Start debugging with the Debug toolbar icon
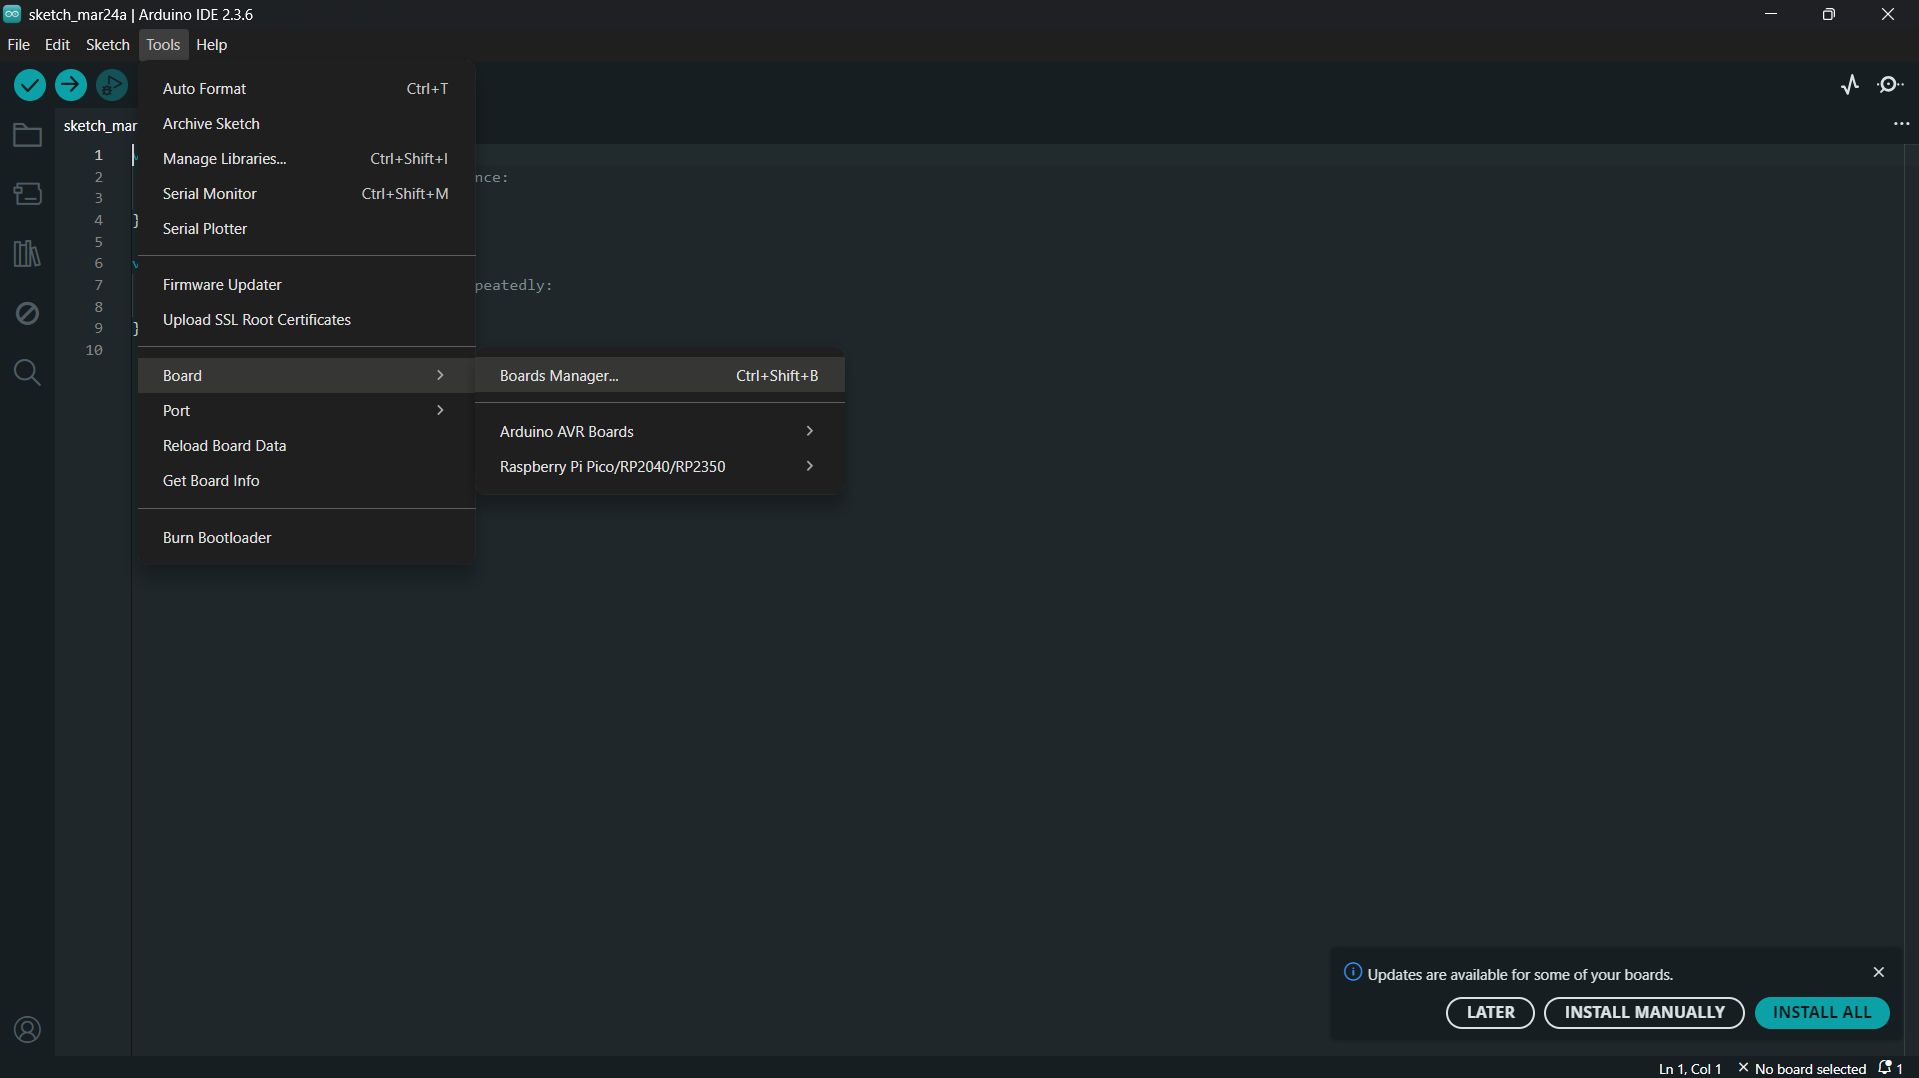This screenshot has height=1078, width=1919. (x=112, y=85)
